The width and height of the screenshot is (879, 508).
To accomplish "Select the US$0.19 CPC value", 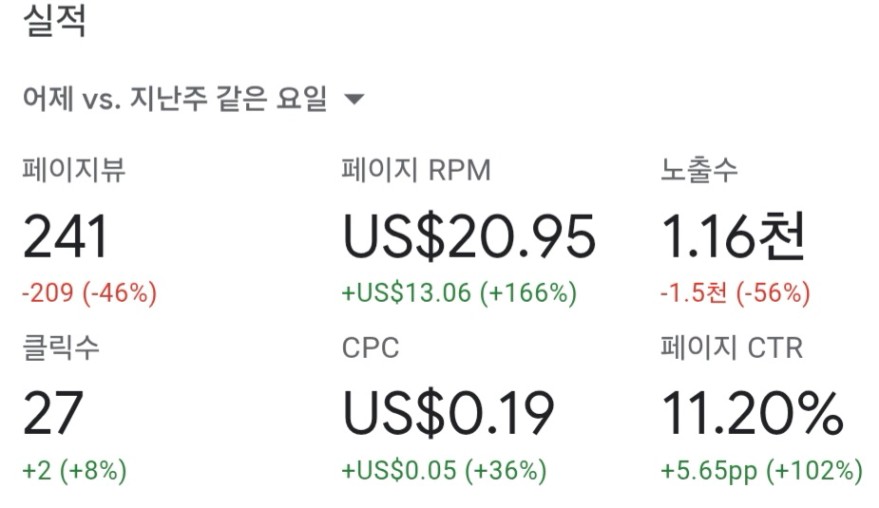I will coord(448,414).
